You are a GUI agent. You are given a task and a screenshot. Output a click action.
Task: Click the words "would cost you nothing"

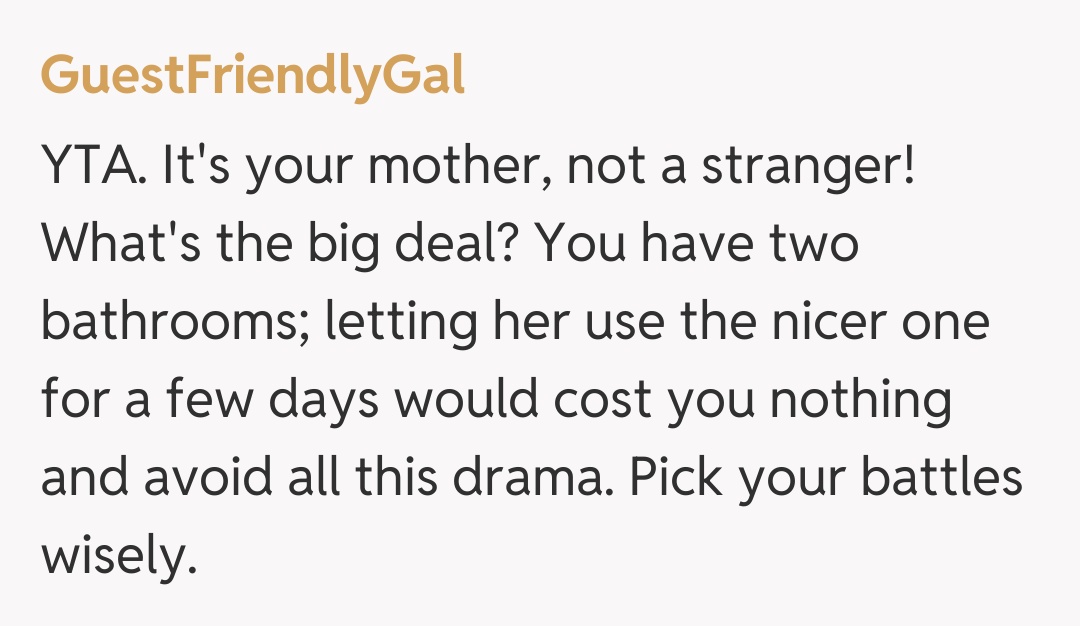672,400
